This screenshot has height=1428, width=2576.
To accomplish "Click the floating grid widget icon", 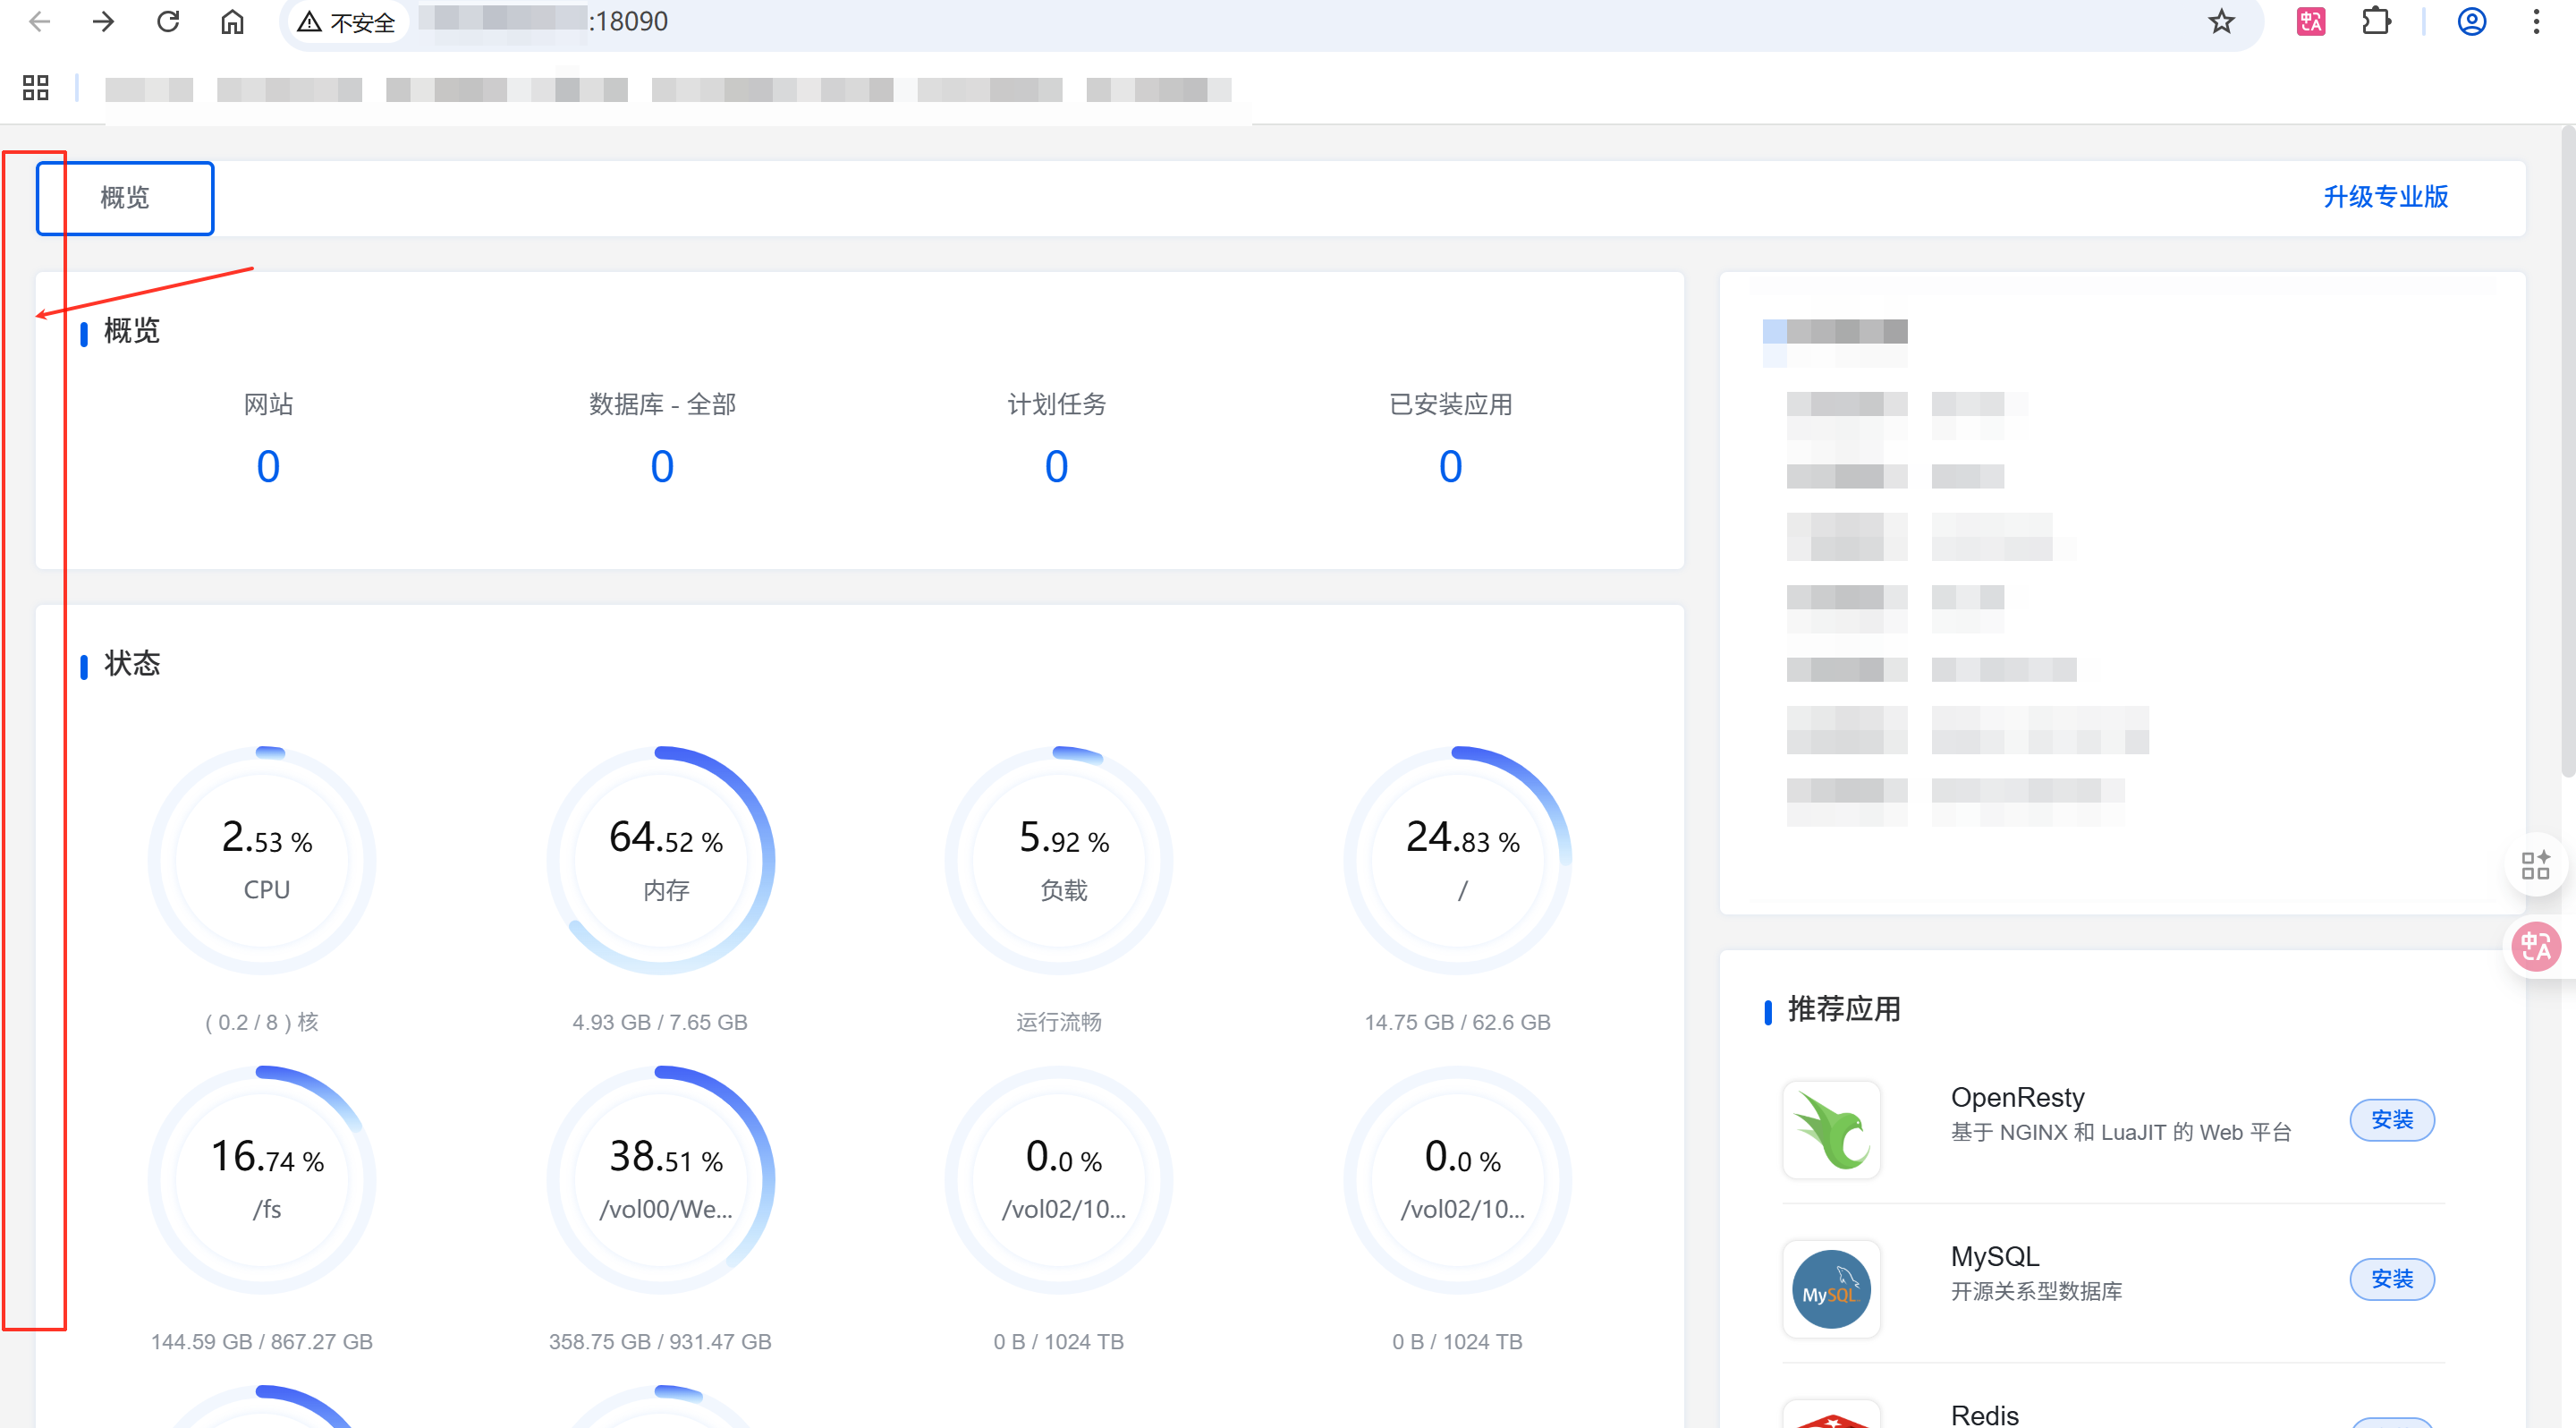I will coord(2535,865).
